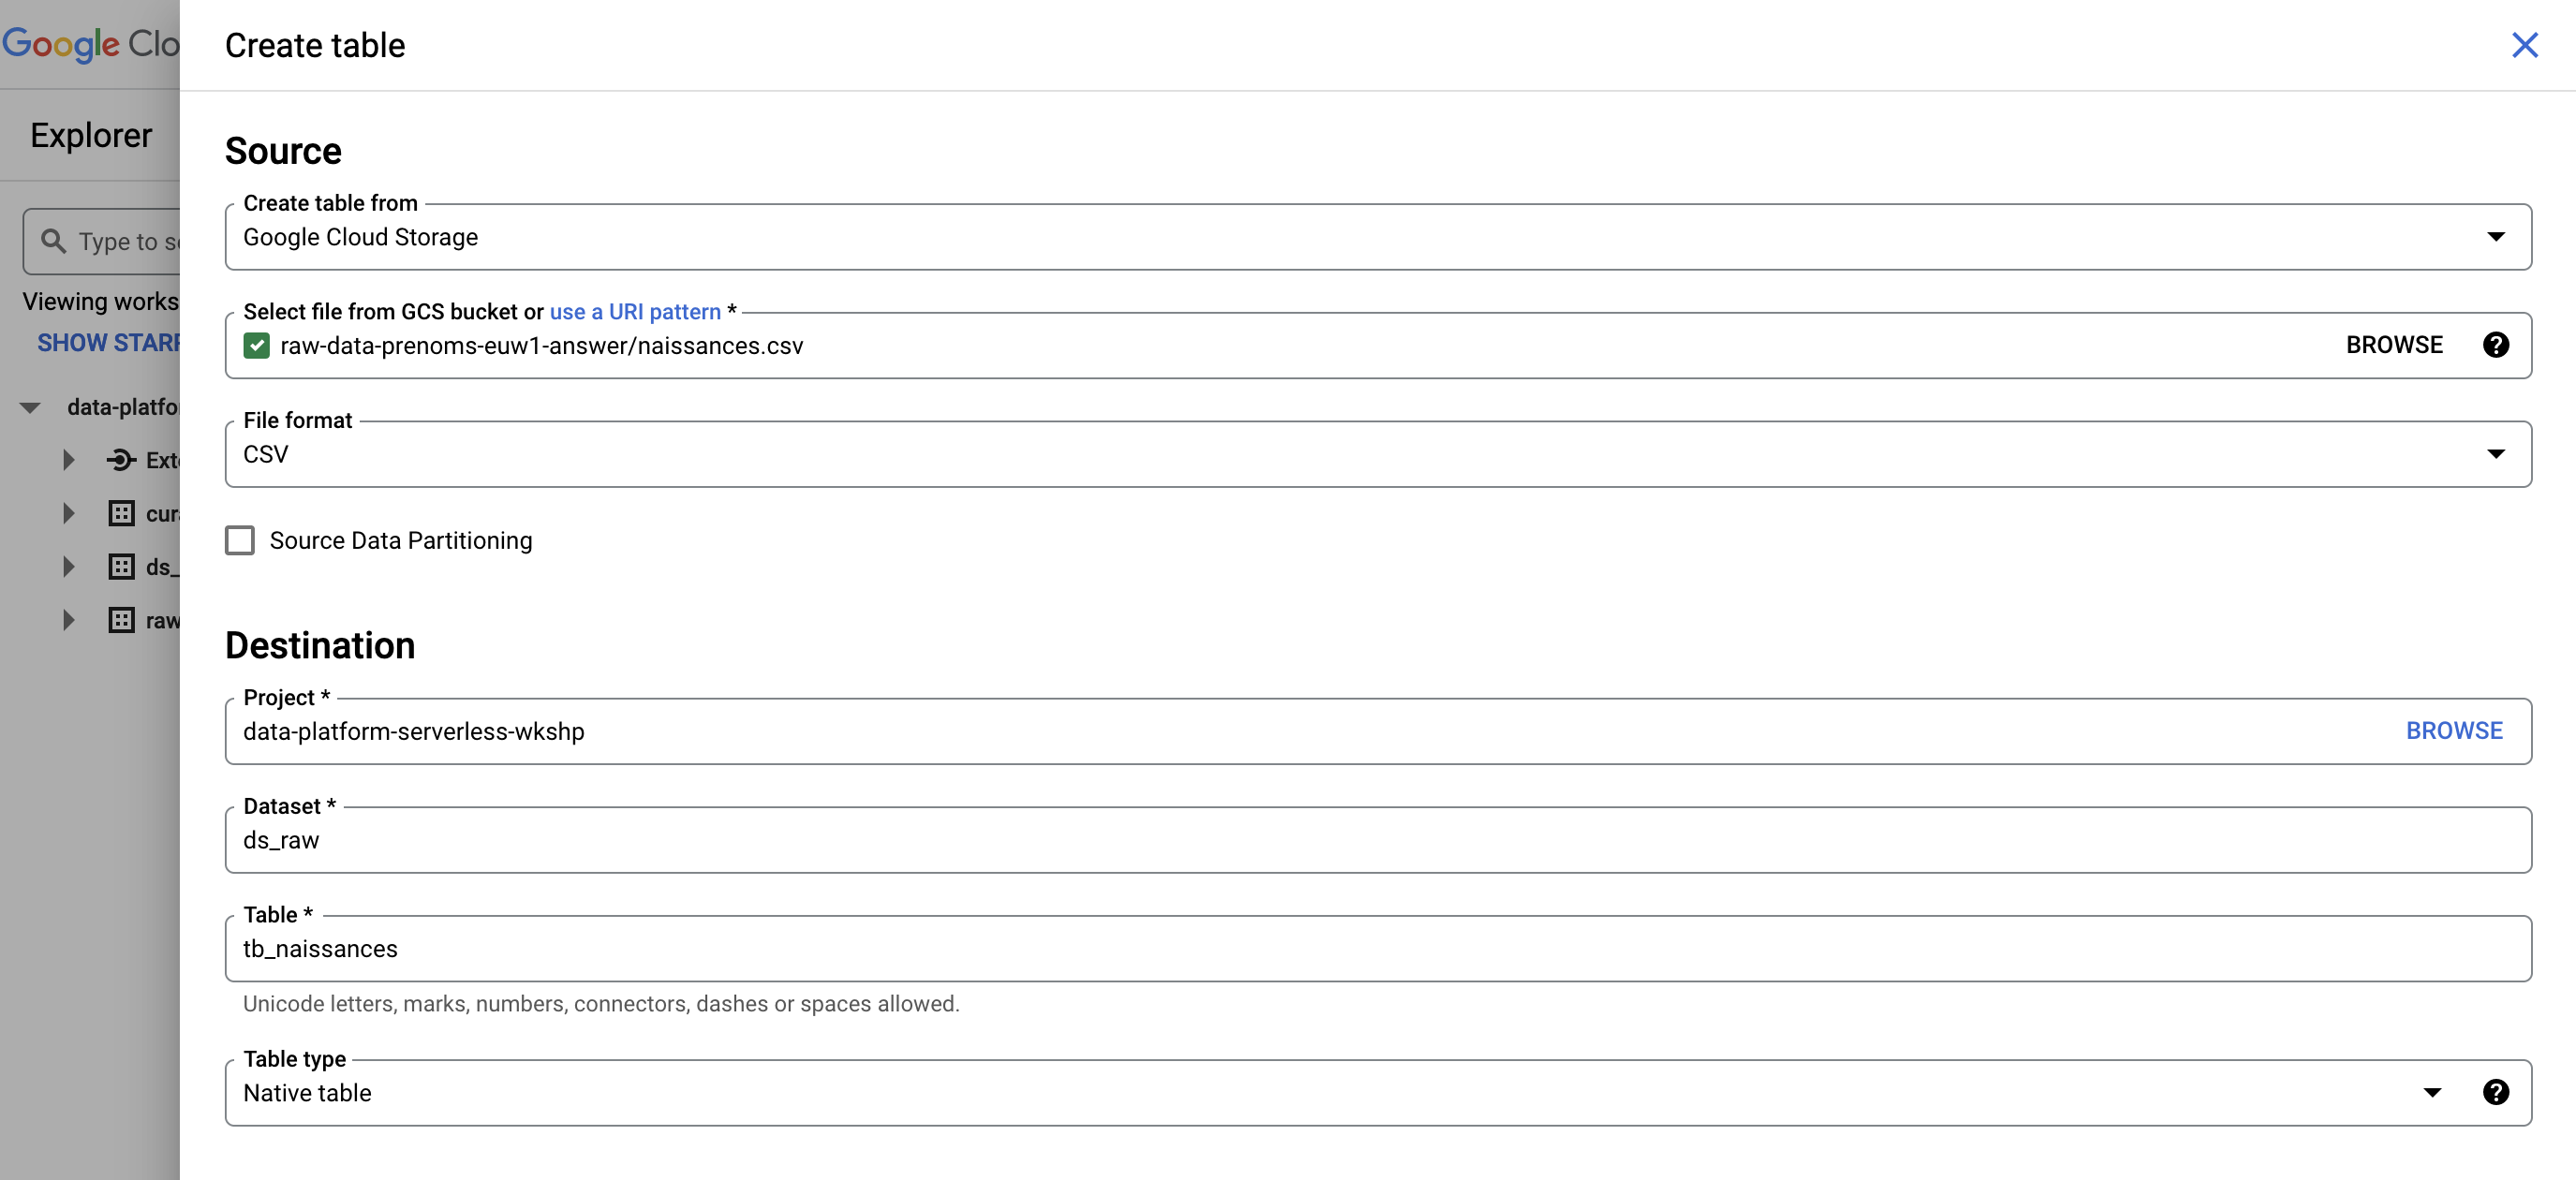Click the Table name input field
2576x1180 pixels.
[1378, 949]
